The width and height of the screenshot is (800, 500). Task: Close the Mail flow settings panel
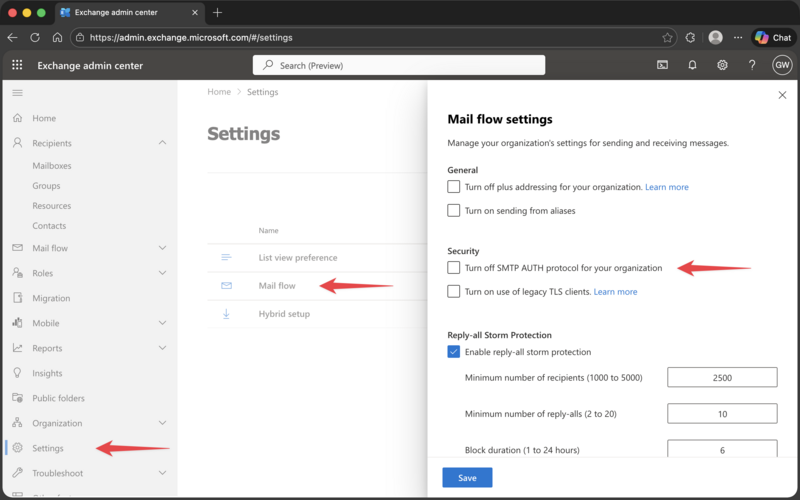(x=781, y=95)
